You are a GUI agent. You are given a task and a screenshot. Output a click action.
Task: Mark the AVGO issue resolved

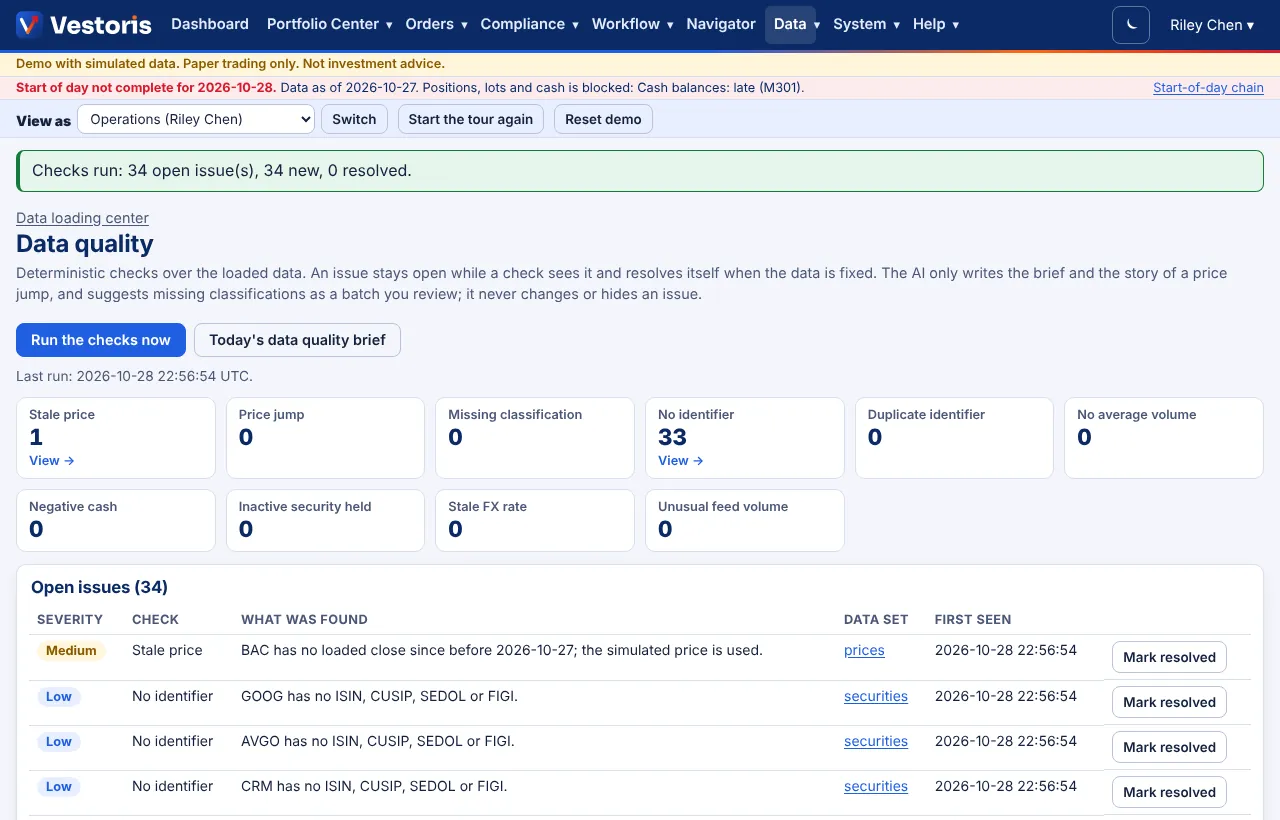1169,747
